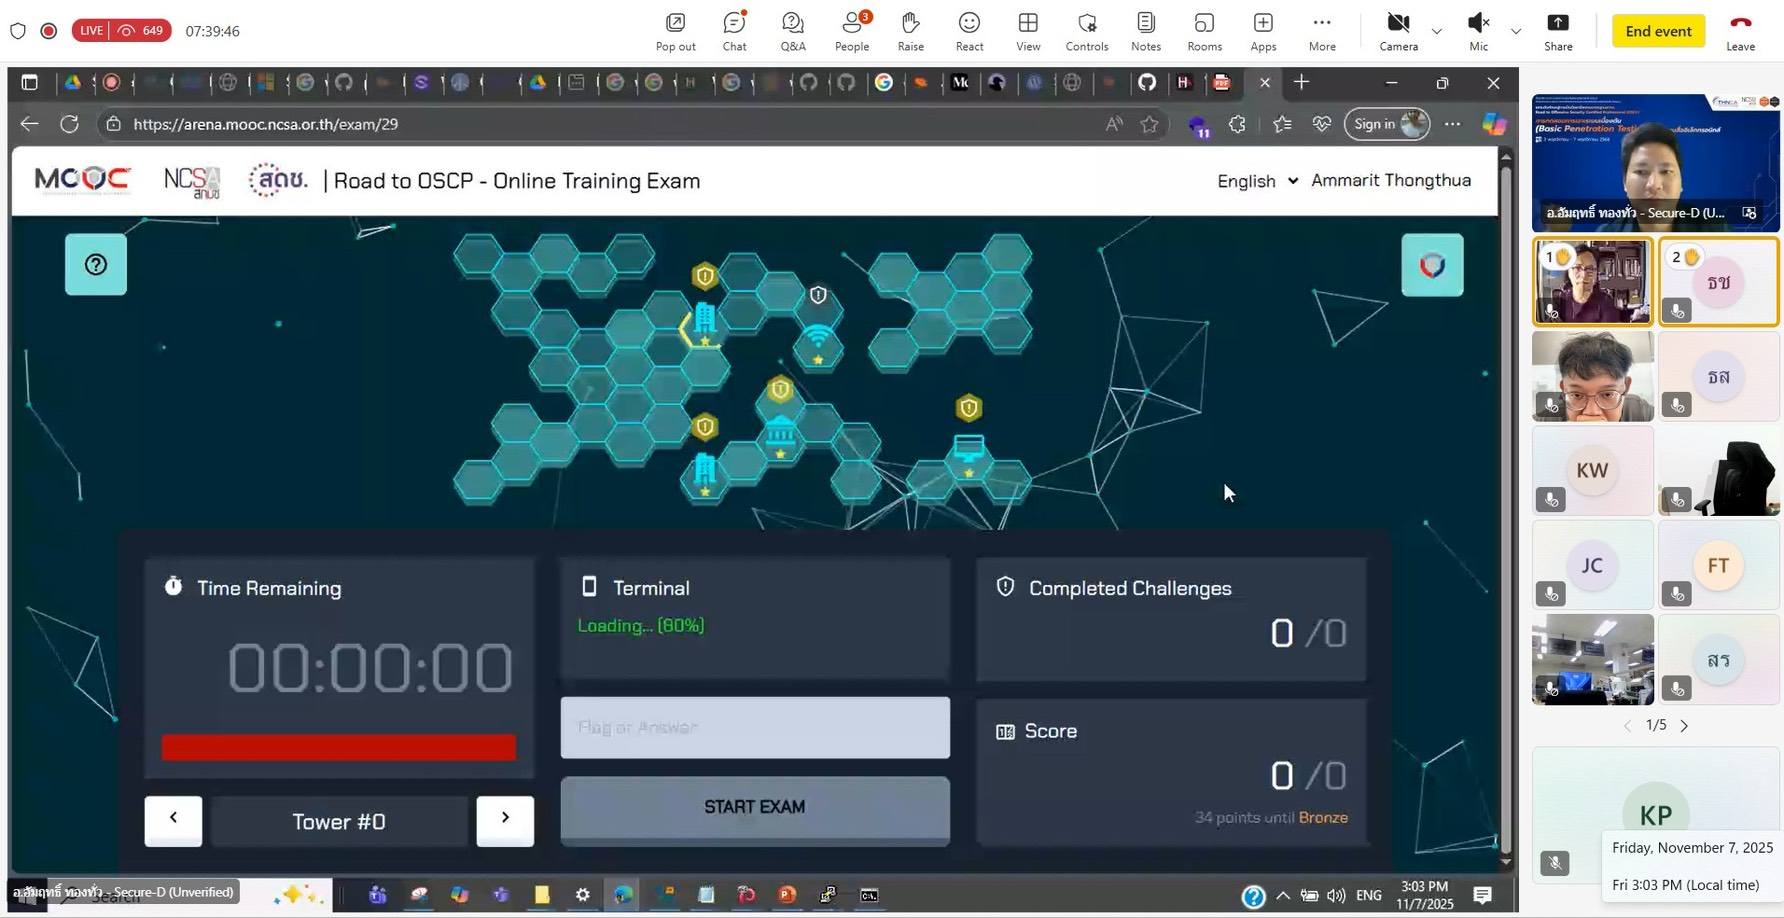Image resolution: width=1784 pixels, height=918 pixels.
Task: Open breakout Rooms
Action: pyautogui.click(x=1204, y=31)
